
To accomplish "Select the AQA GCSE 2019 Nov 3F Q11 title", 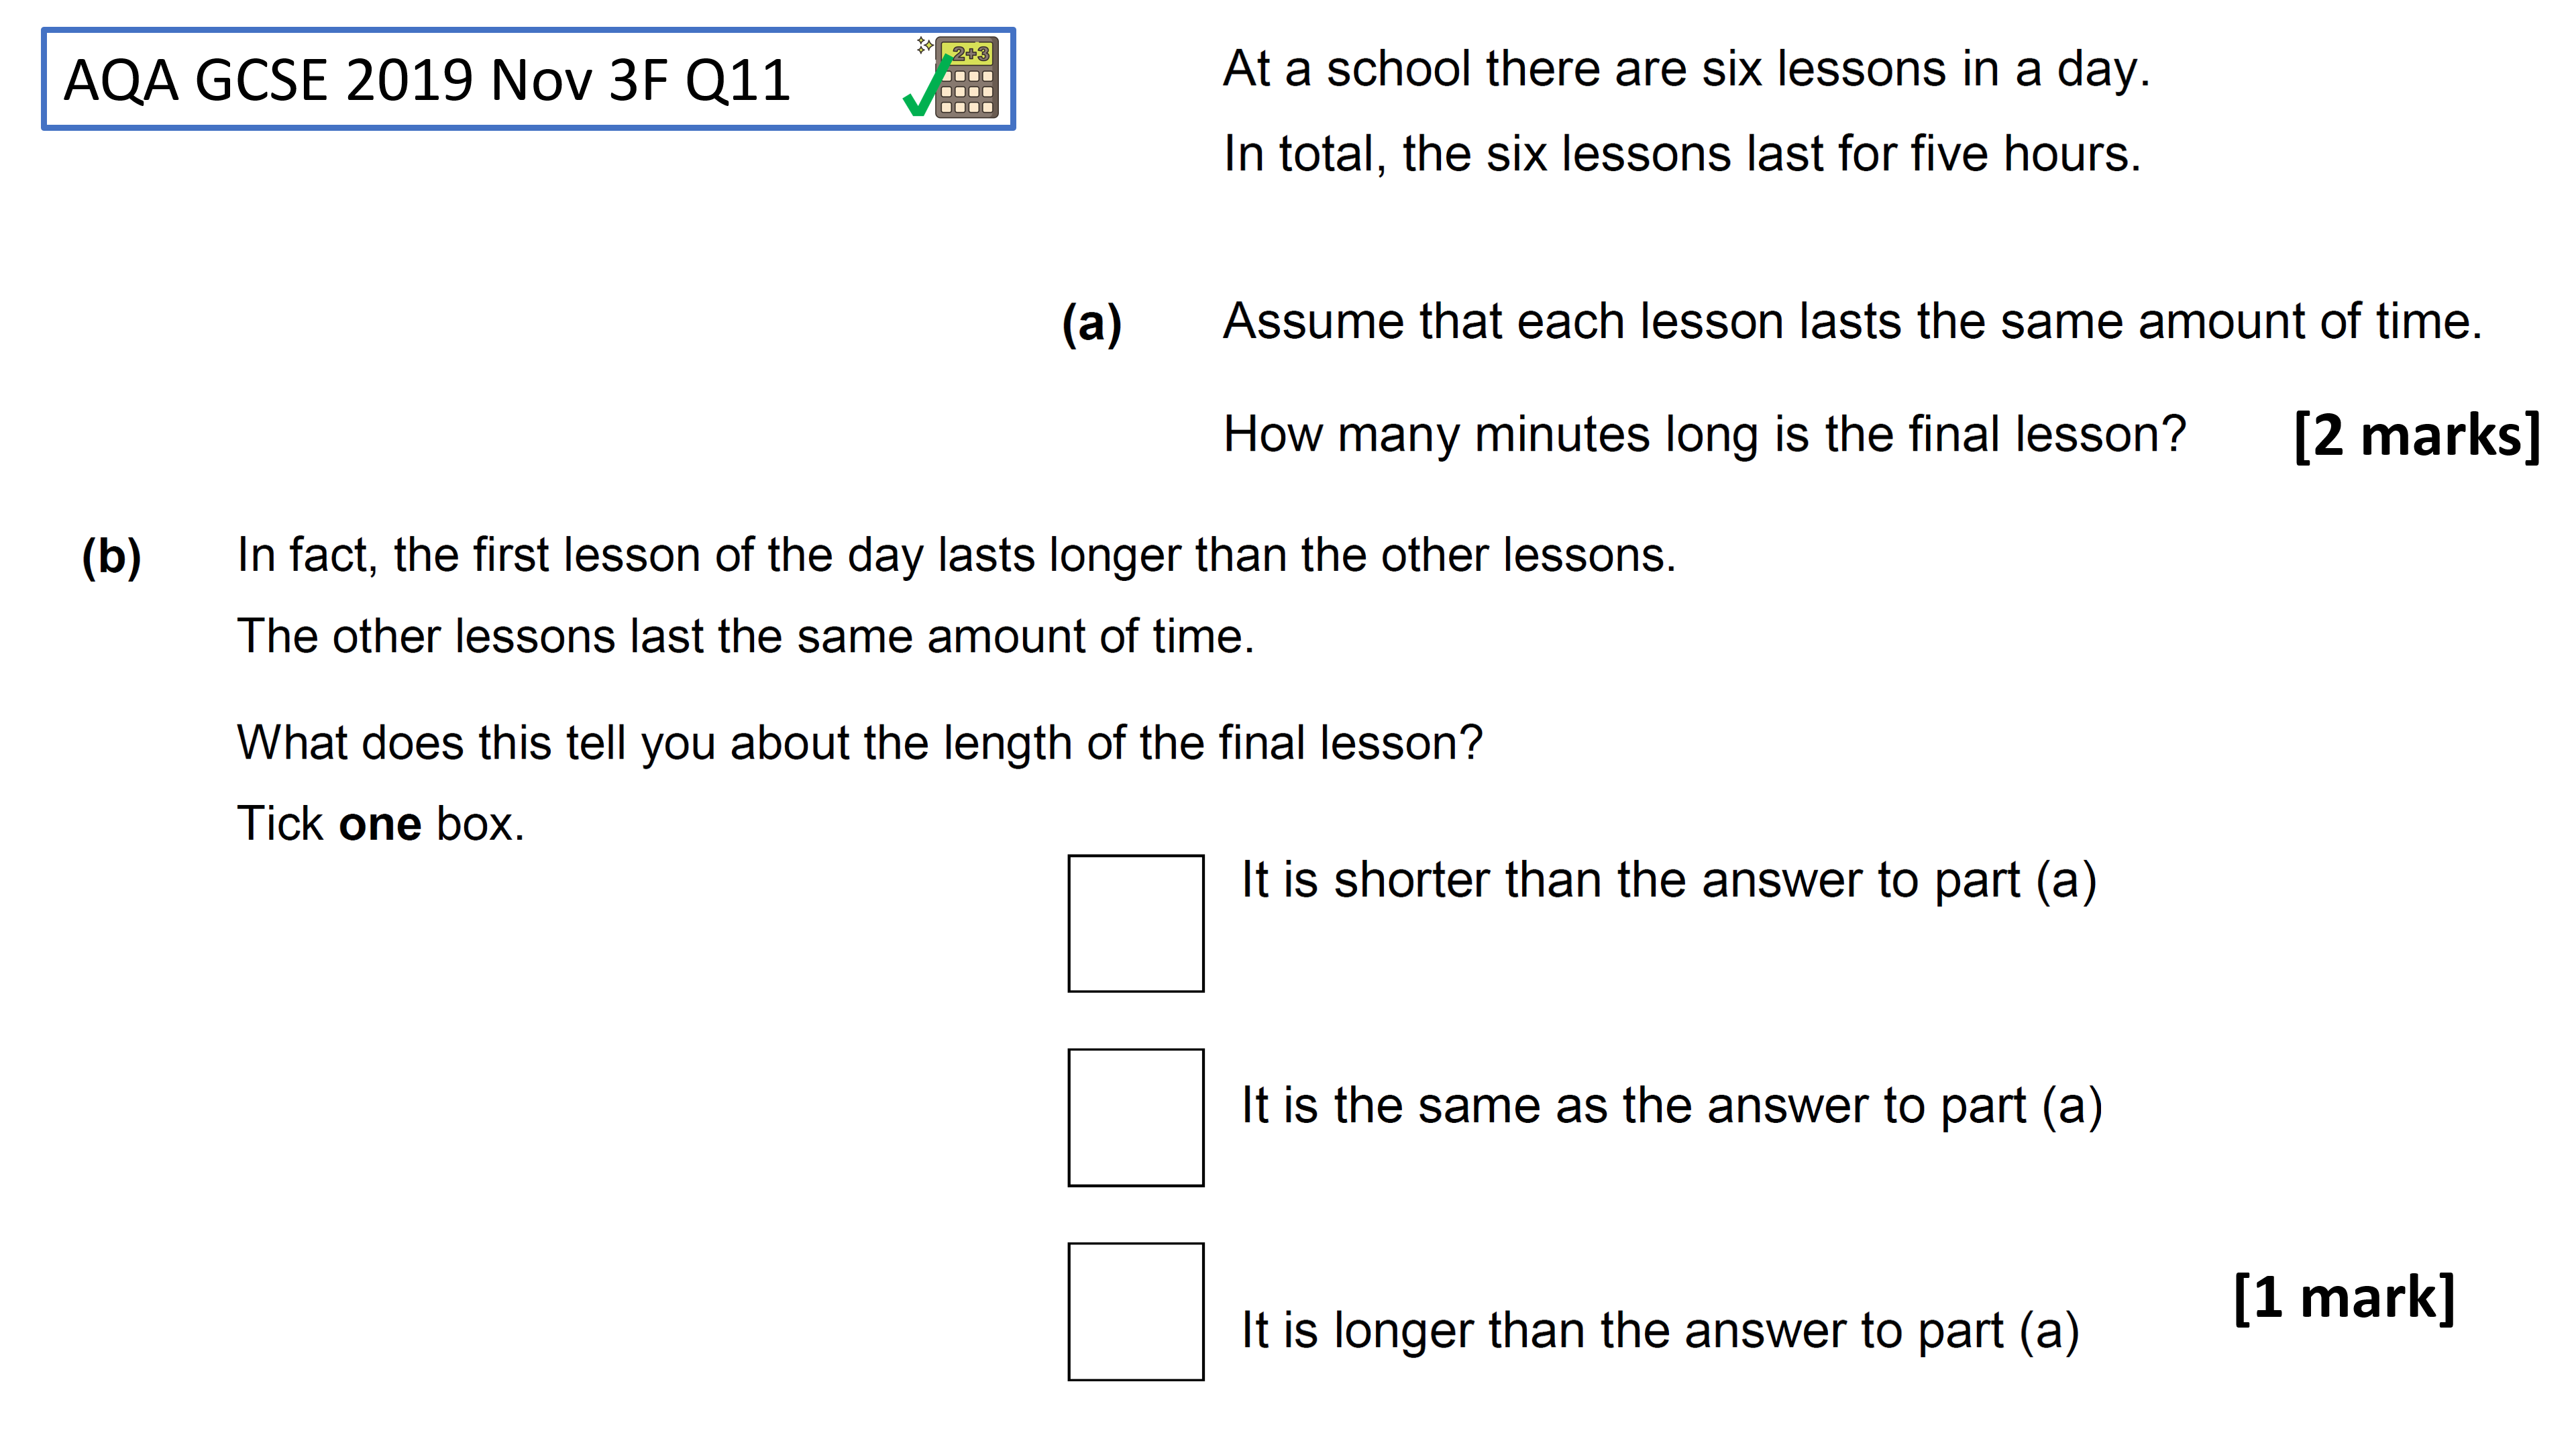I will [x=427, y=80].
